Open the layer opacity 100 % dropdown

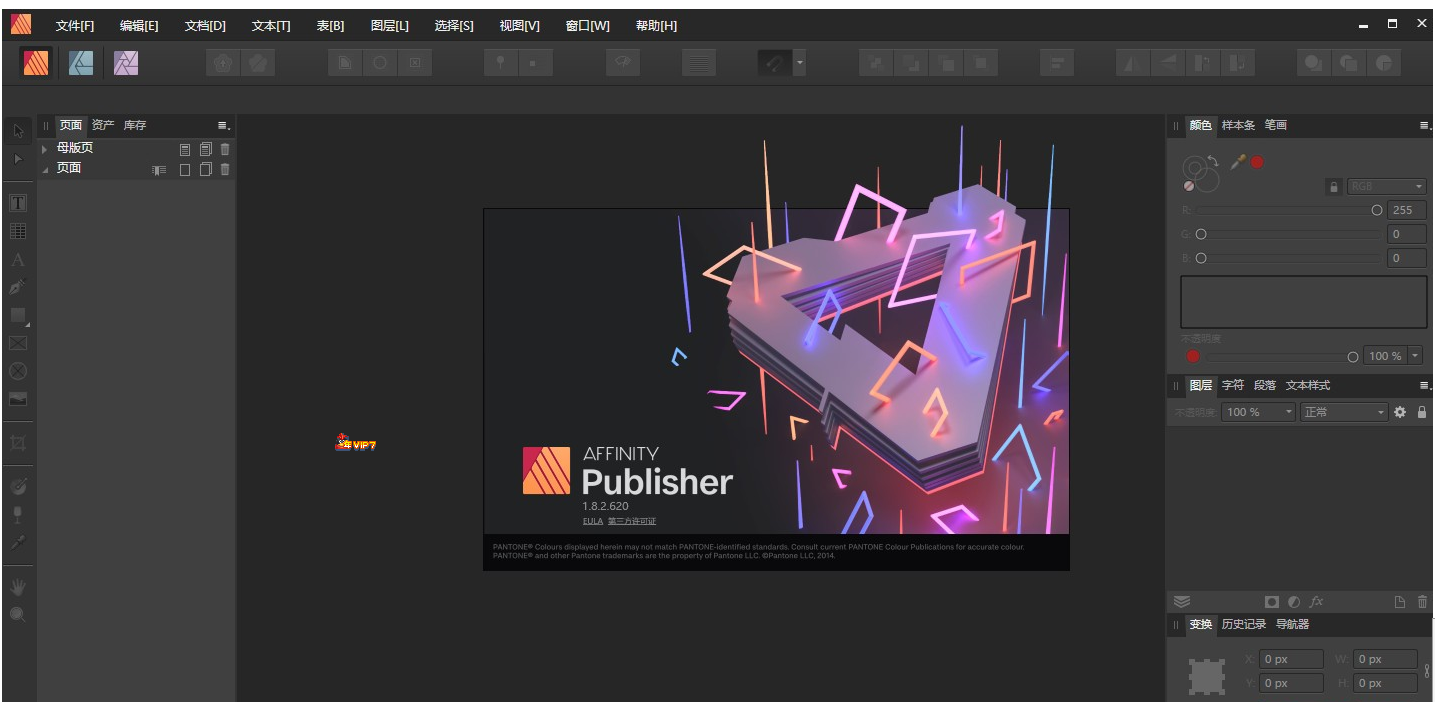coord(1290,412)
